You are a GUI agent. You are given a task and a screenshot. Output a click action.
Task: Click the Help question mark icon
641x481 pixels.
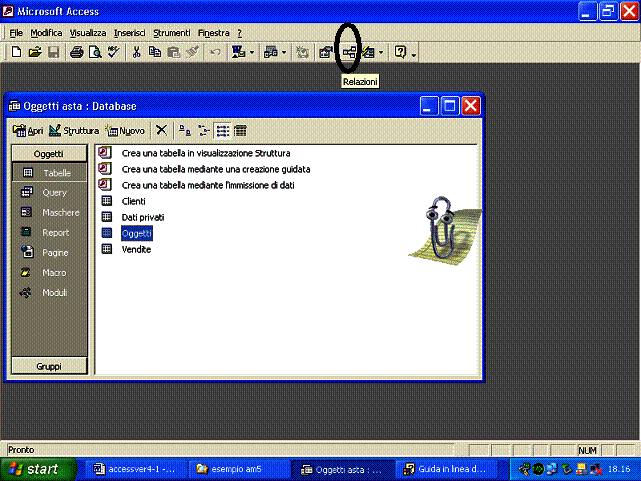tap(400, 52)
